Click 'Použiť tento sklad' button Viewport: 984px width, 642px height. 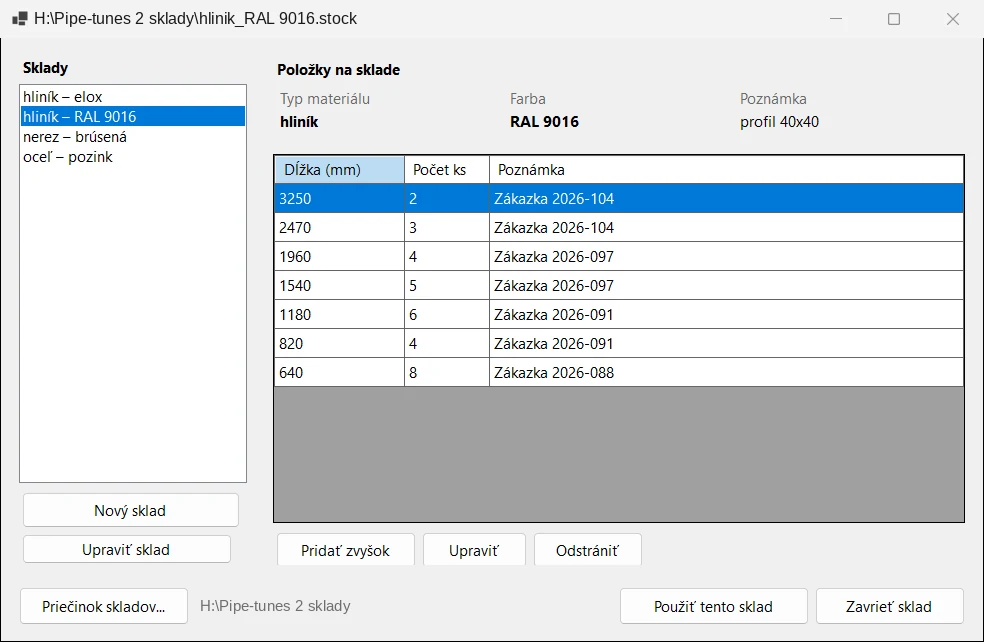[714, 606]
